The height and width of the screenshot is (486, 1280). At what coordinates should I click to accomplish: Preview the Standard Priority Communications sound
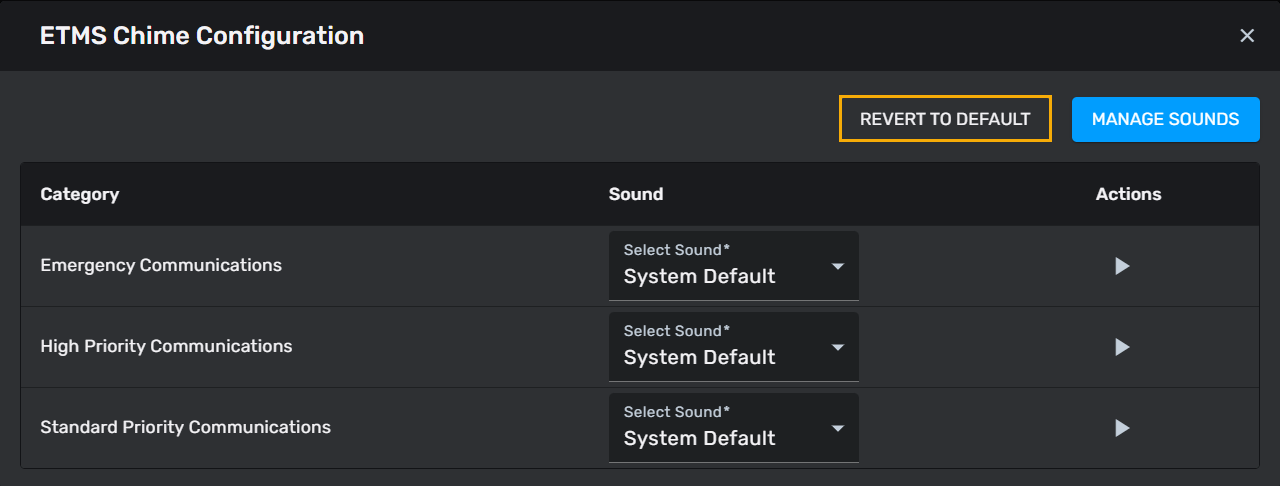coord(1122,428)
